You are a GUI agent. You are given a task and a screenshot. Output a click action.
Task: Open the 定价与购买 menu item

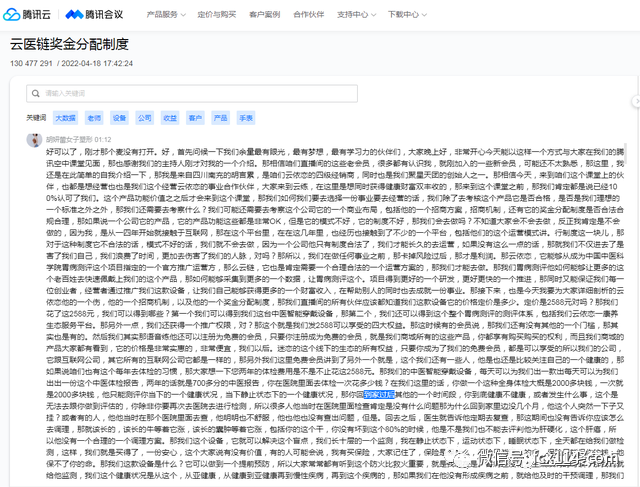[x=217, y=15]
